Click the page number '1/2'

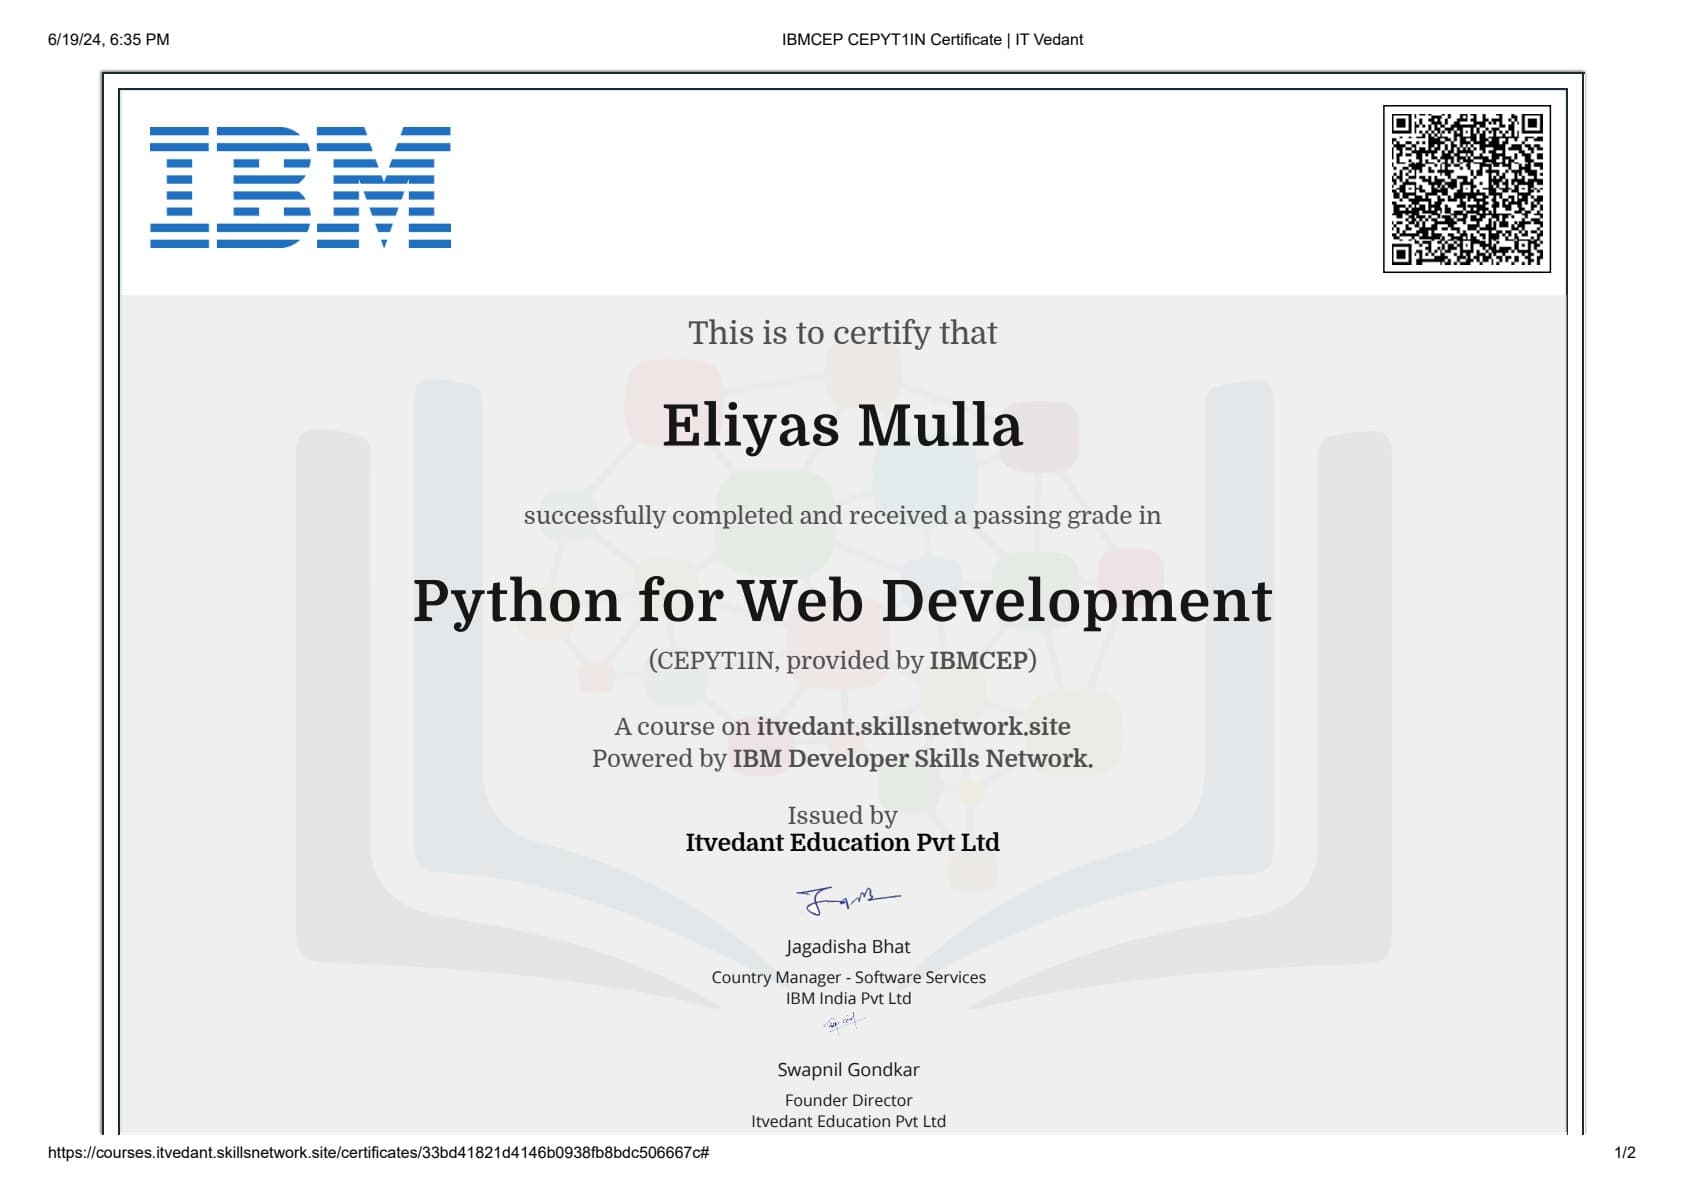coord(1625,1152)
